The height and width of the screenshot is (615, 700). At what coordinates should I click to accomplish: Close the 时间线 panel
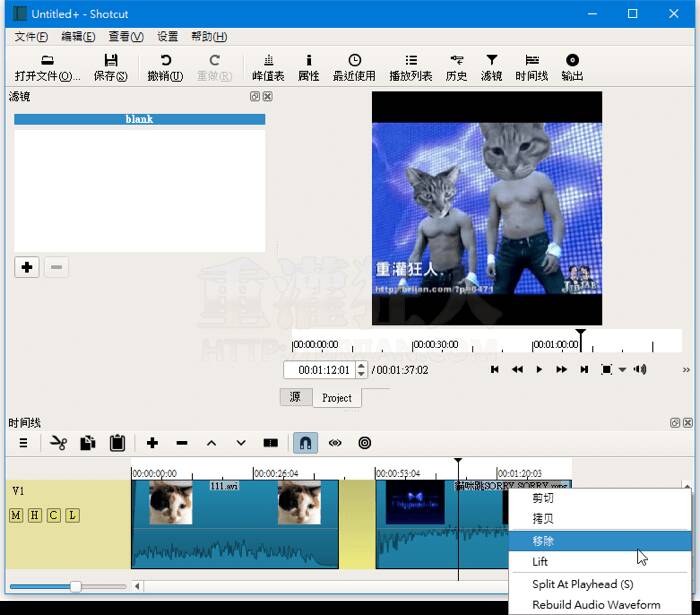coord(688,423)
